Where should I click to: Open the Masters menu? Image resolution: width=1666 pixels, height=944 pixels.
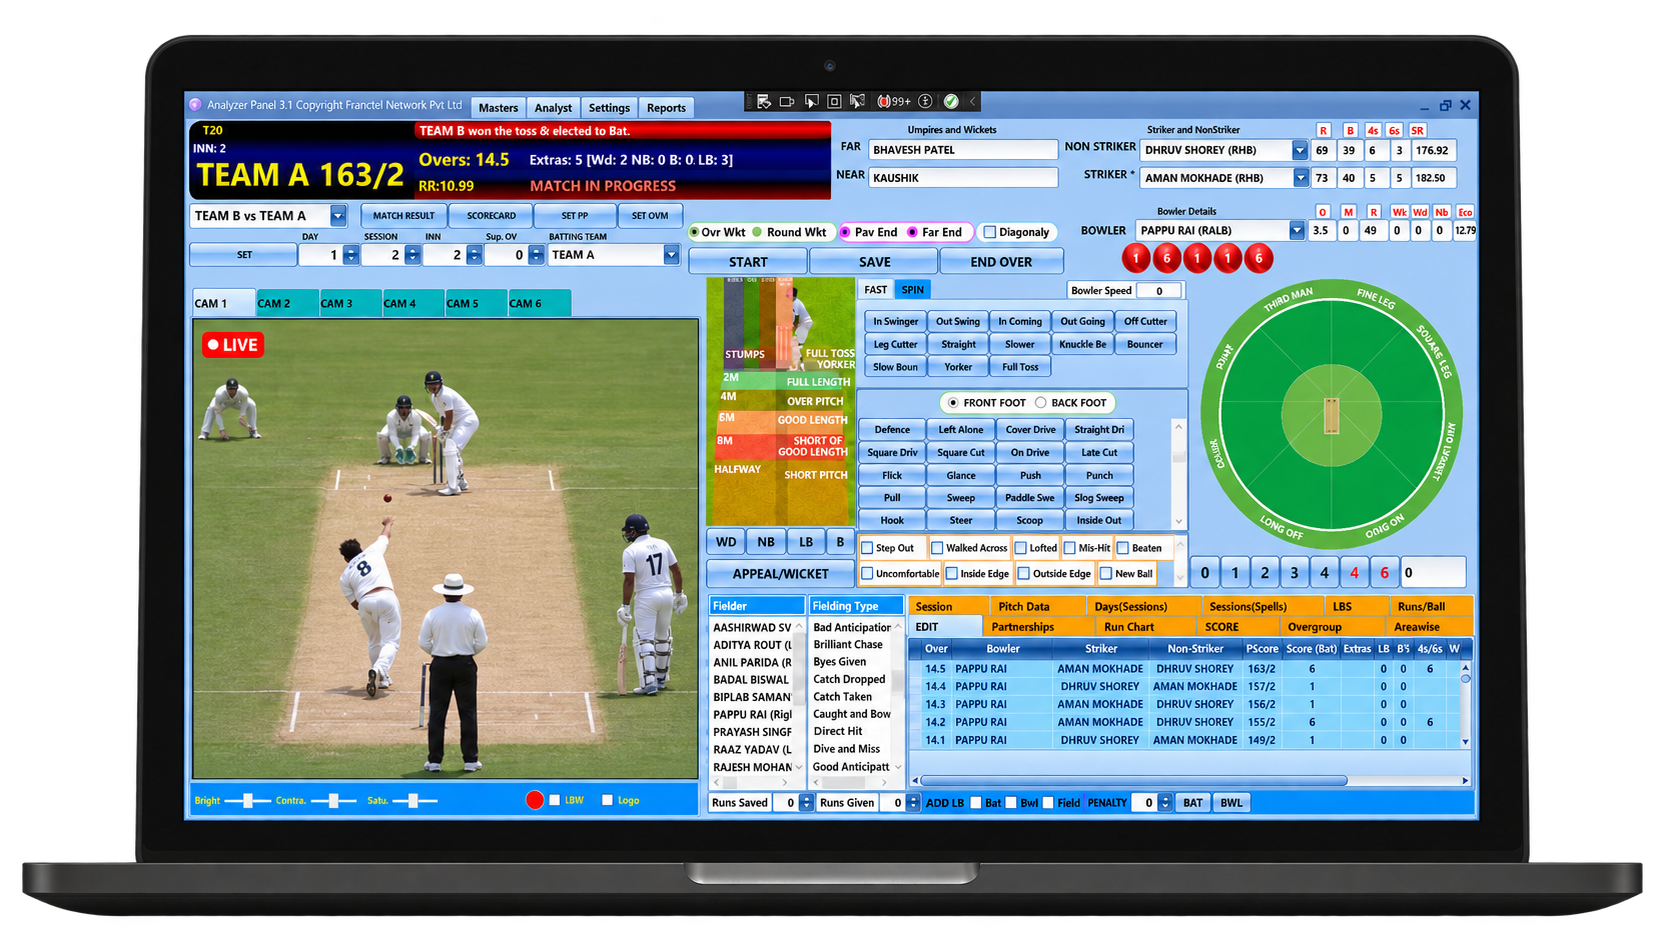(x=498, y=108)
